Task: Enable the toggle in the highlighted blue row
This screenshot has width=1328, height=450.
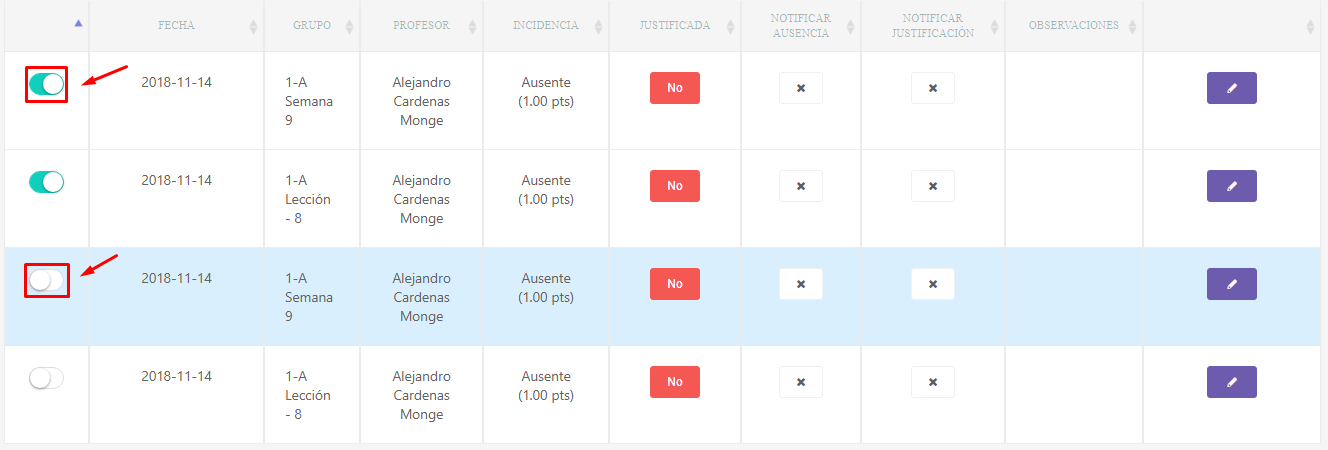Action: tap(46, 280)
